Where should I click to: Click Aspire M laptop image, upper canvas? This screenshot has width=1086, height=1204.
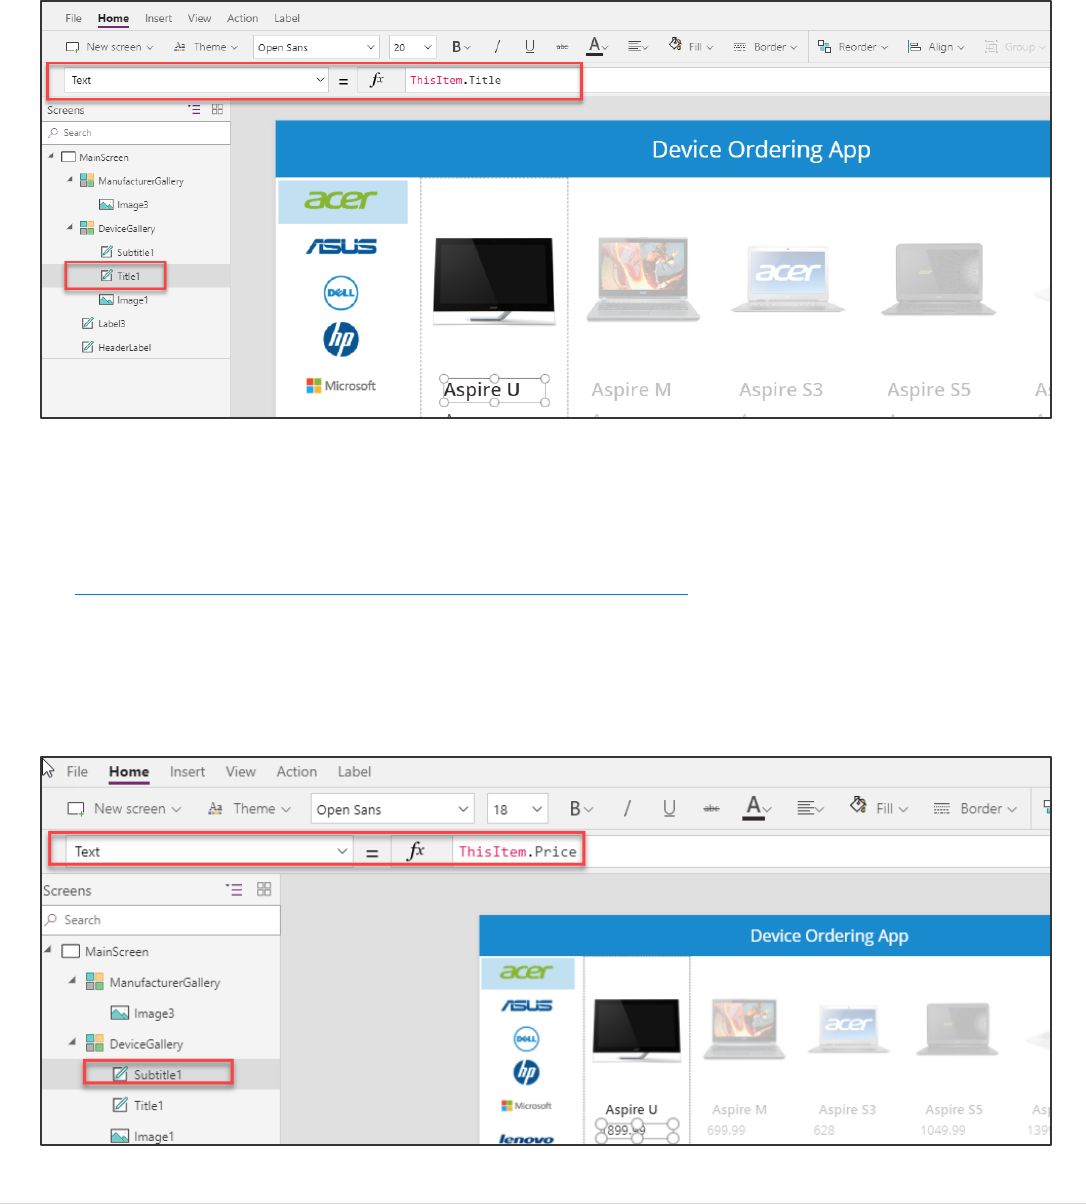[643, 279]
